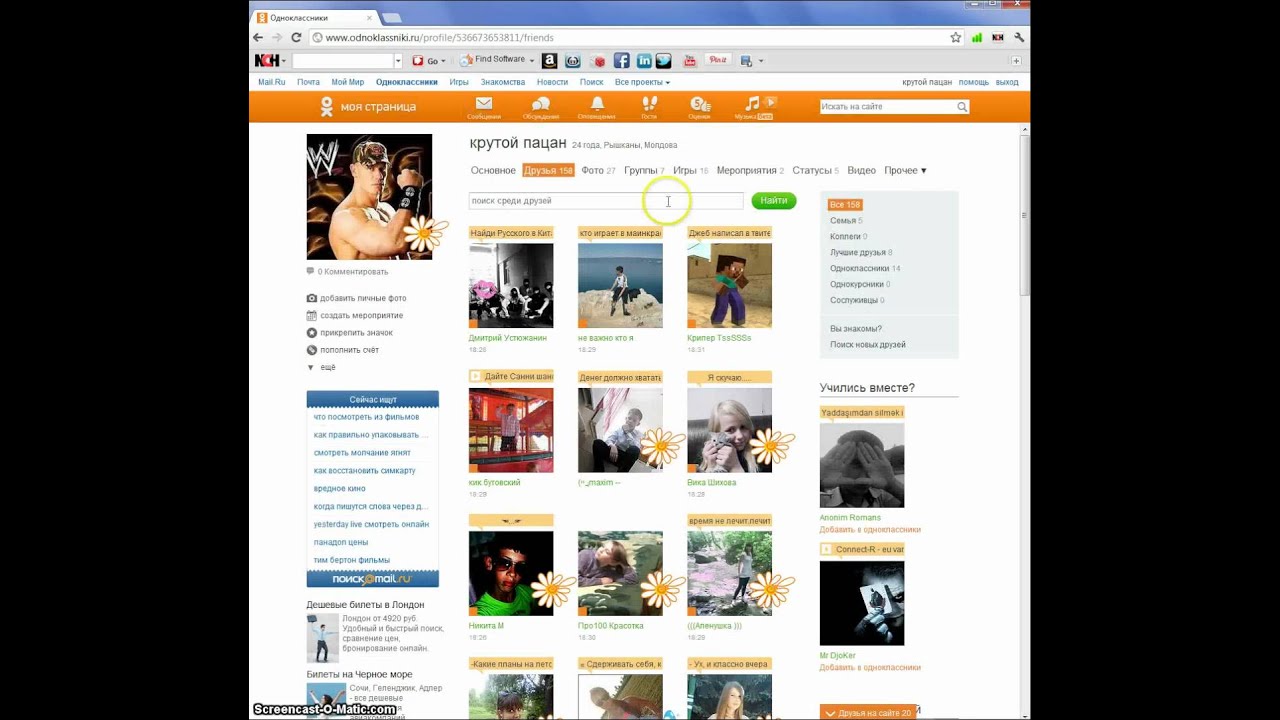Open Поиск новых друзей link
This screenshot has height=720, width=1280.
click(x=868, y=345)
